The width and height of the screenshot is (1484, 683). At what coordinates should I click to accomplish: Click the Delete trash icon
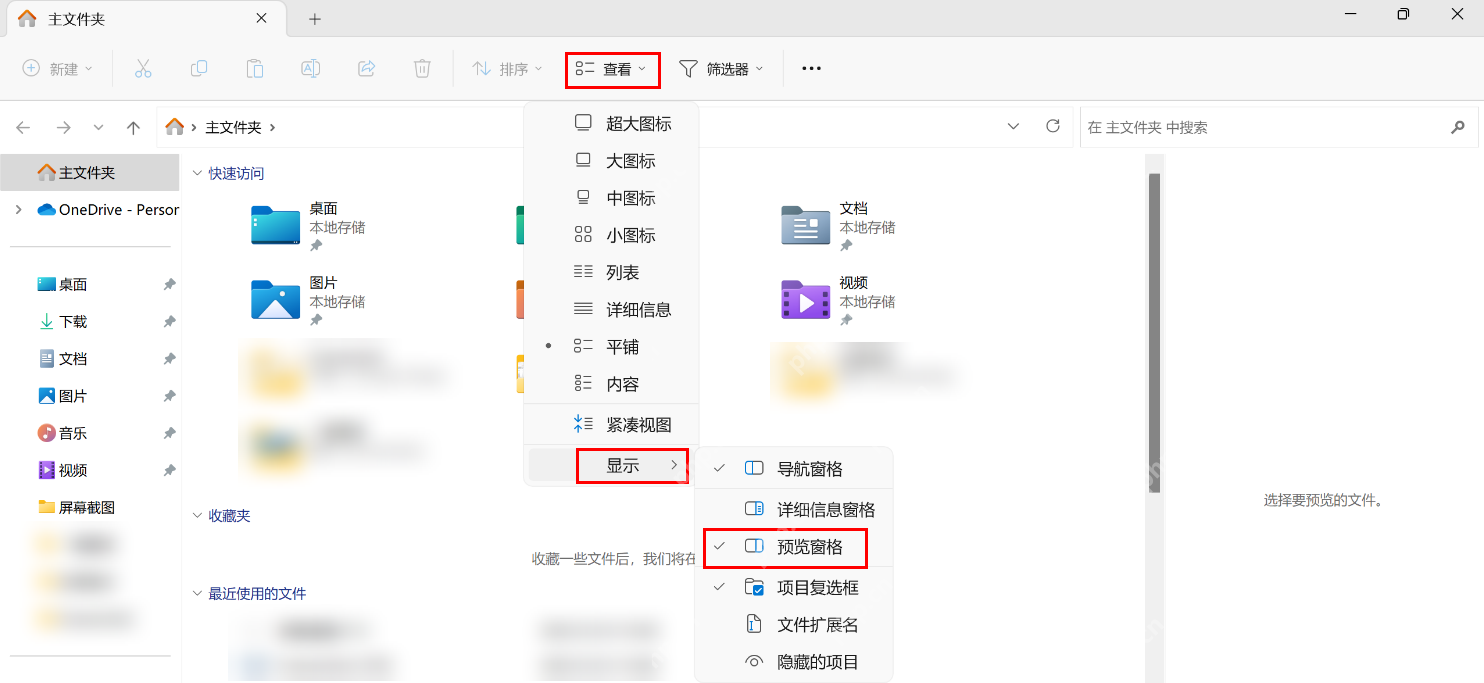tap(422, 68)
